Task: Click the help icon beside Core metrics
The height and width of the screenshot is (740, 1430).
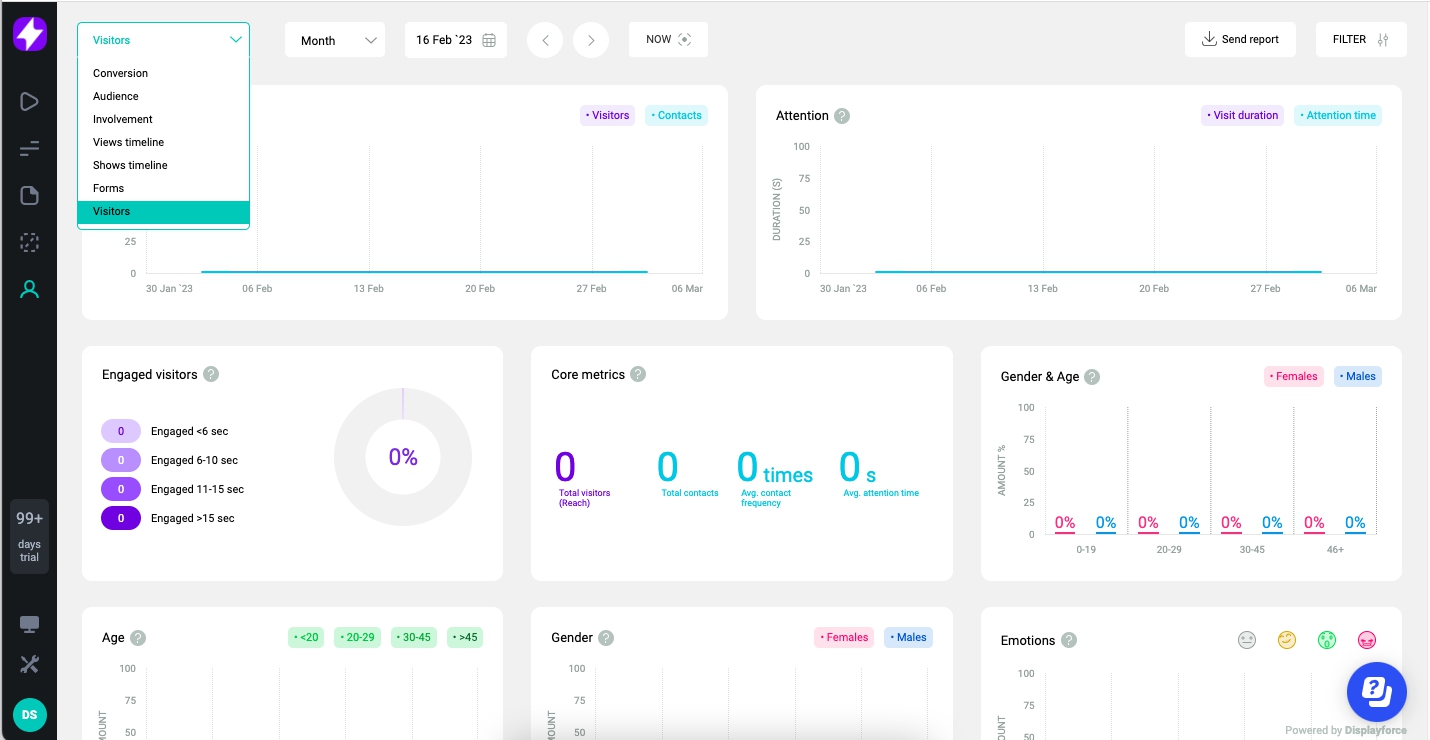Action: (x=638, y=374)
